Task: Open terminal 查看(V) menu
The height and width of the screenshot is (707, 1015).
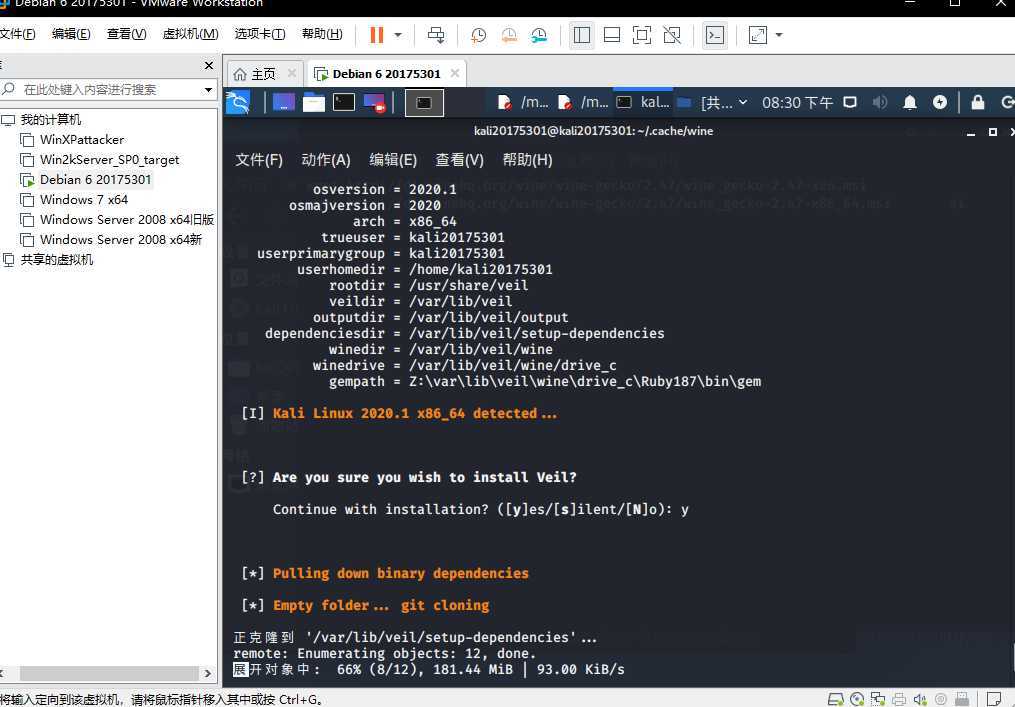Action: (460, 160)
